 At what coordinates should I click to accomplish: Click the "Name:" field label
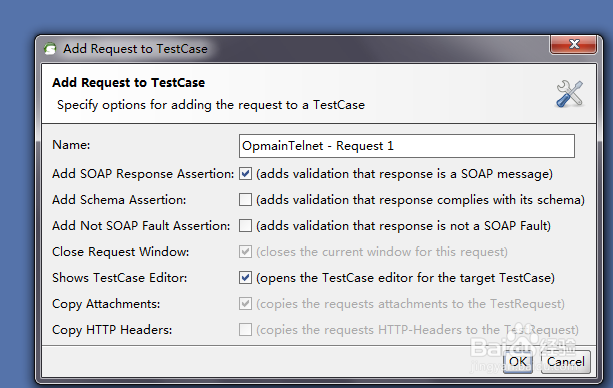[x=71, y=145]
